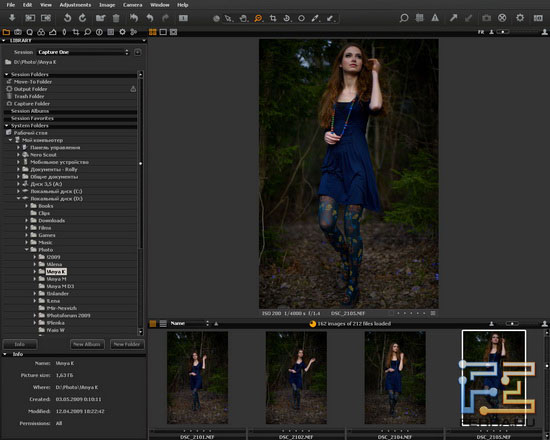The height and width of the screenshot is (440, 550).
Task: Rotate image counterclockwise with toolbar arrow
Action: pyautogui.click(x=67, y=18)
